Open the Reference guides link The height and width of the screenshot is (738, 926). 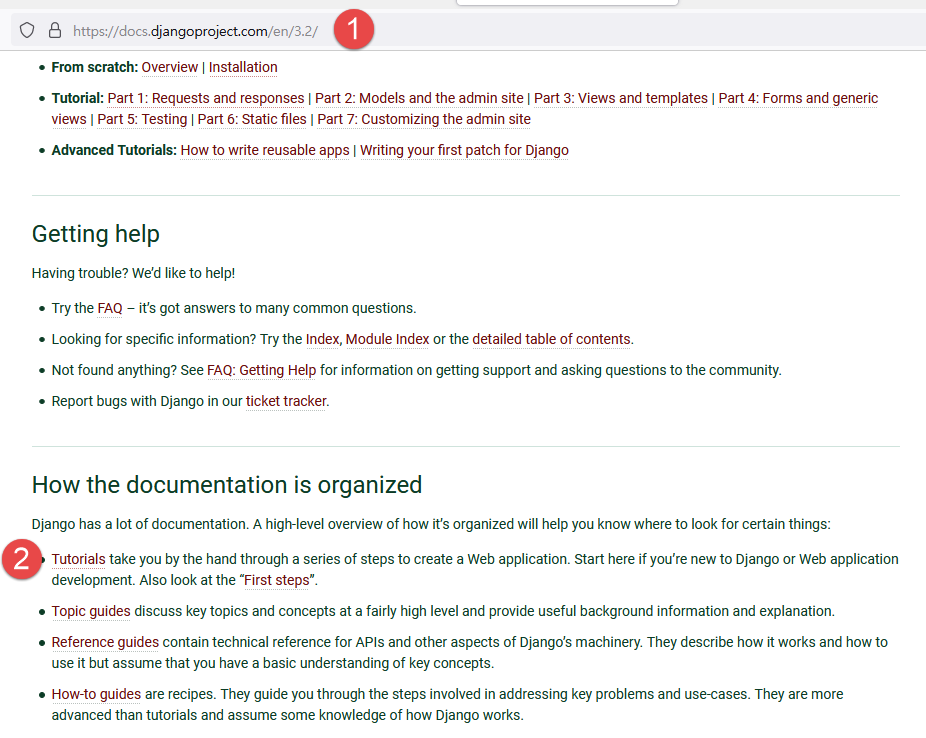(x=105, y=642)
